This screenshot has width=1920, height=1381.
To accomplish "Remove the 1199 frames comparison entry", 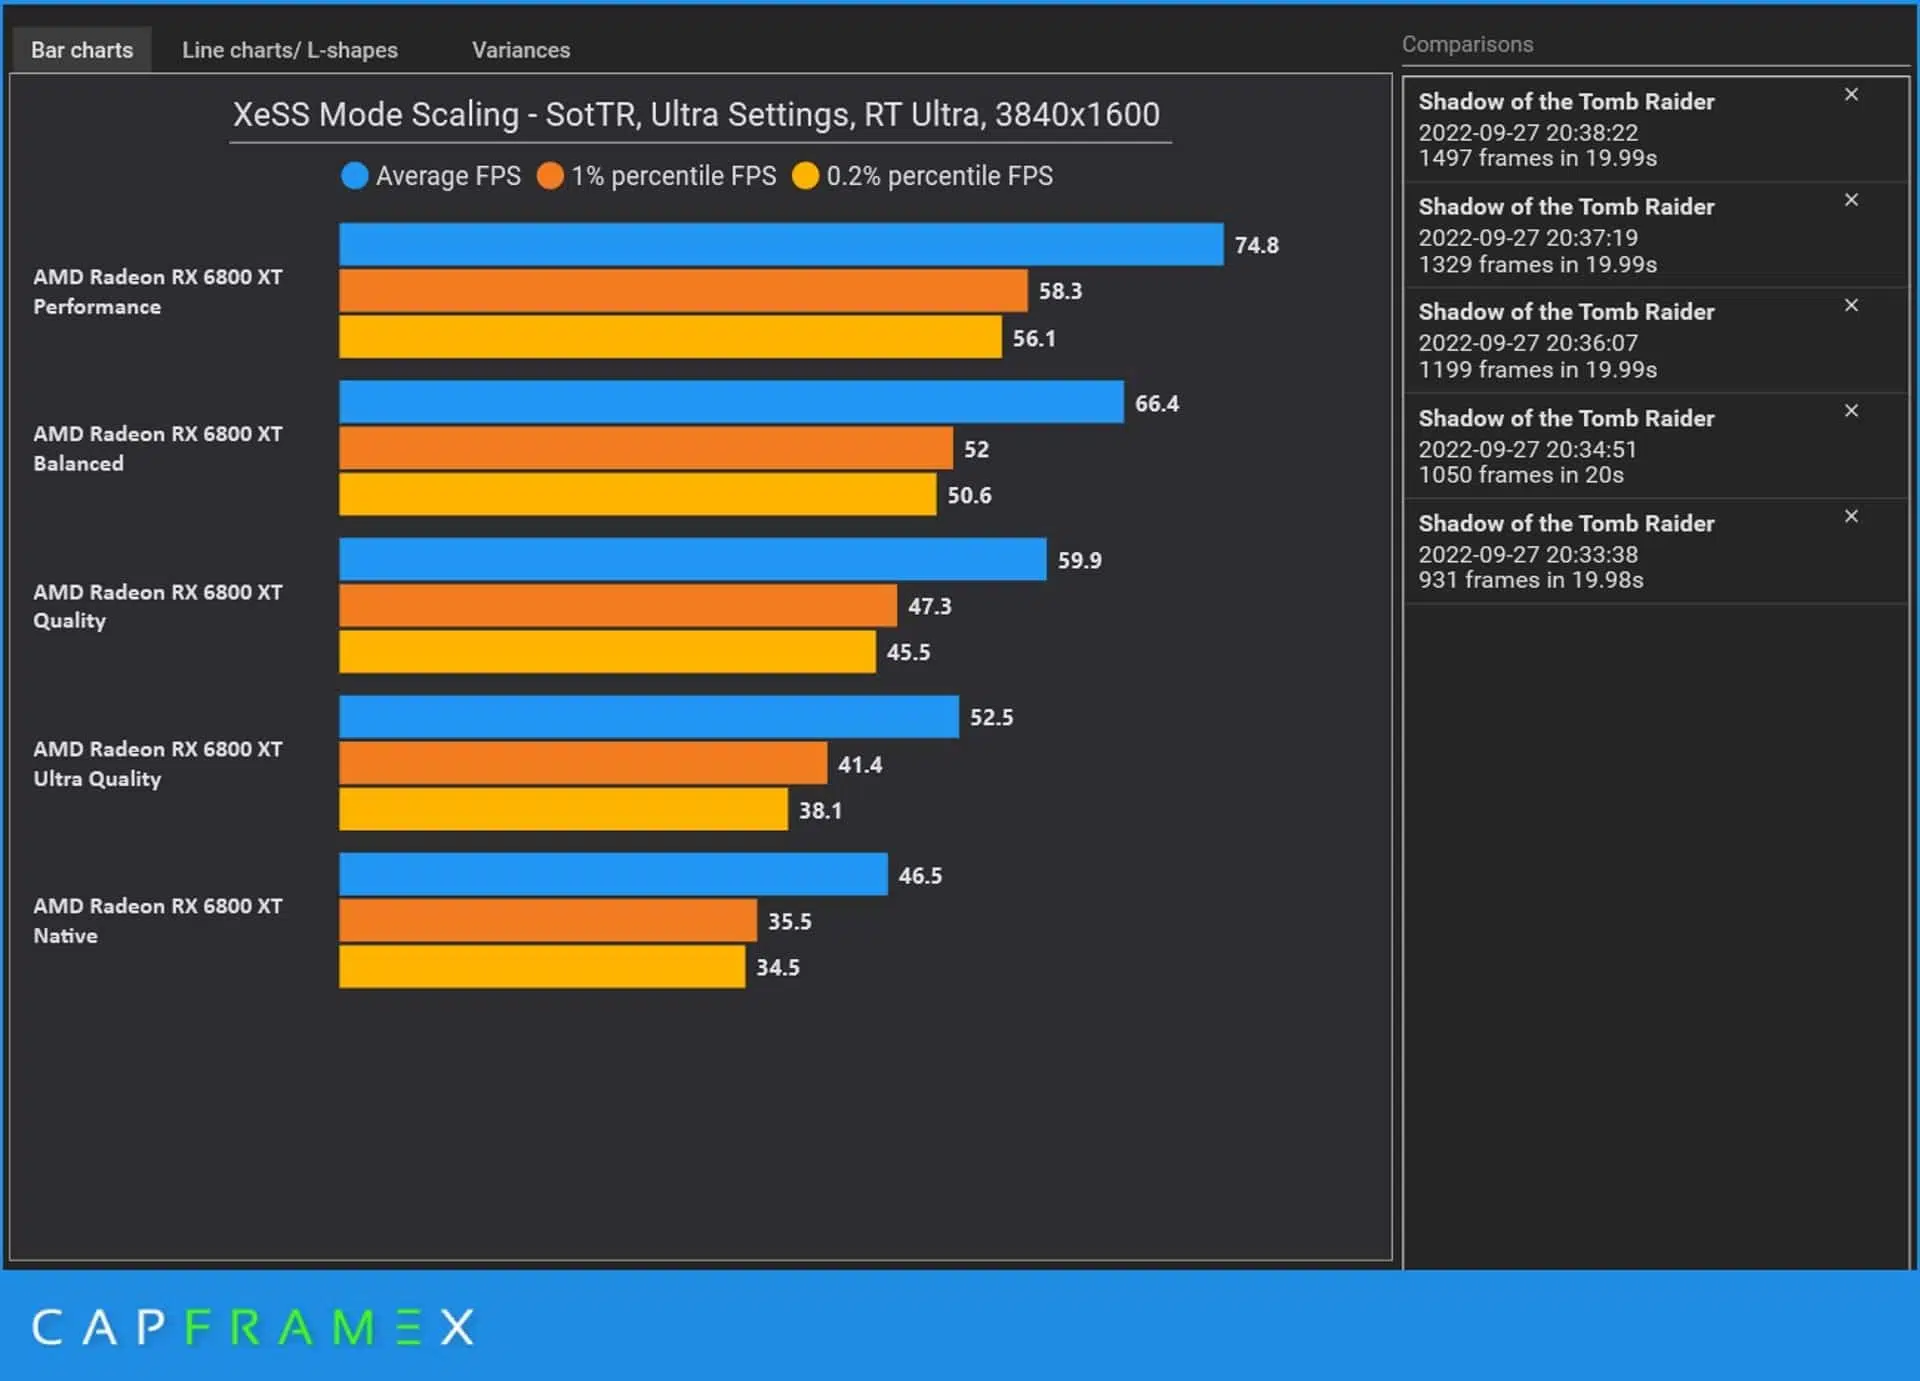I will (x=1851, y=305).
